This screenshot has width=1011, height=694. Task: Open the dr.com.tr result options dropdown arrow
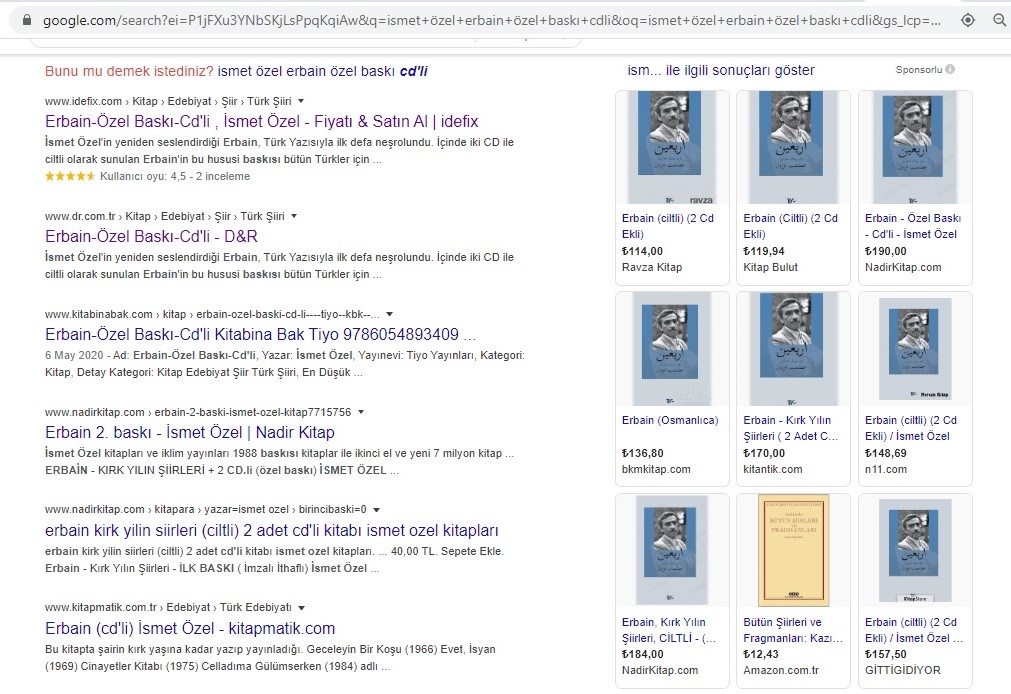[294, 216]
